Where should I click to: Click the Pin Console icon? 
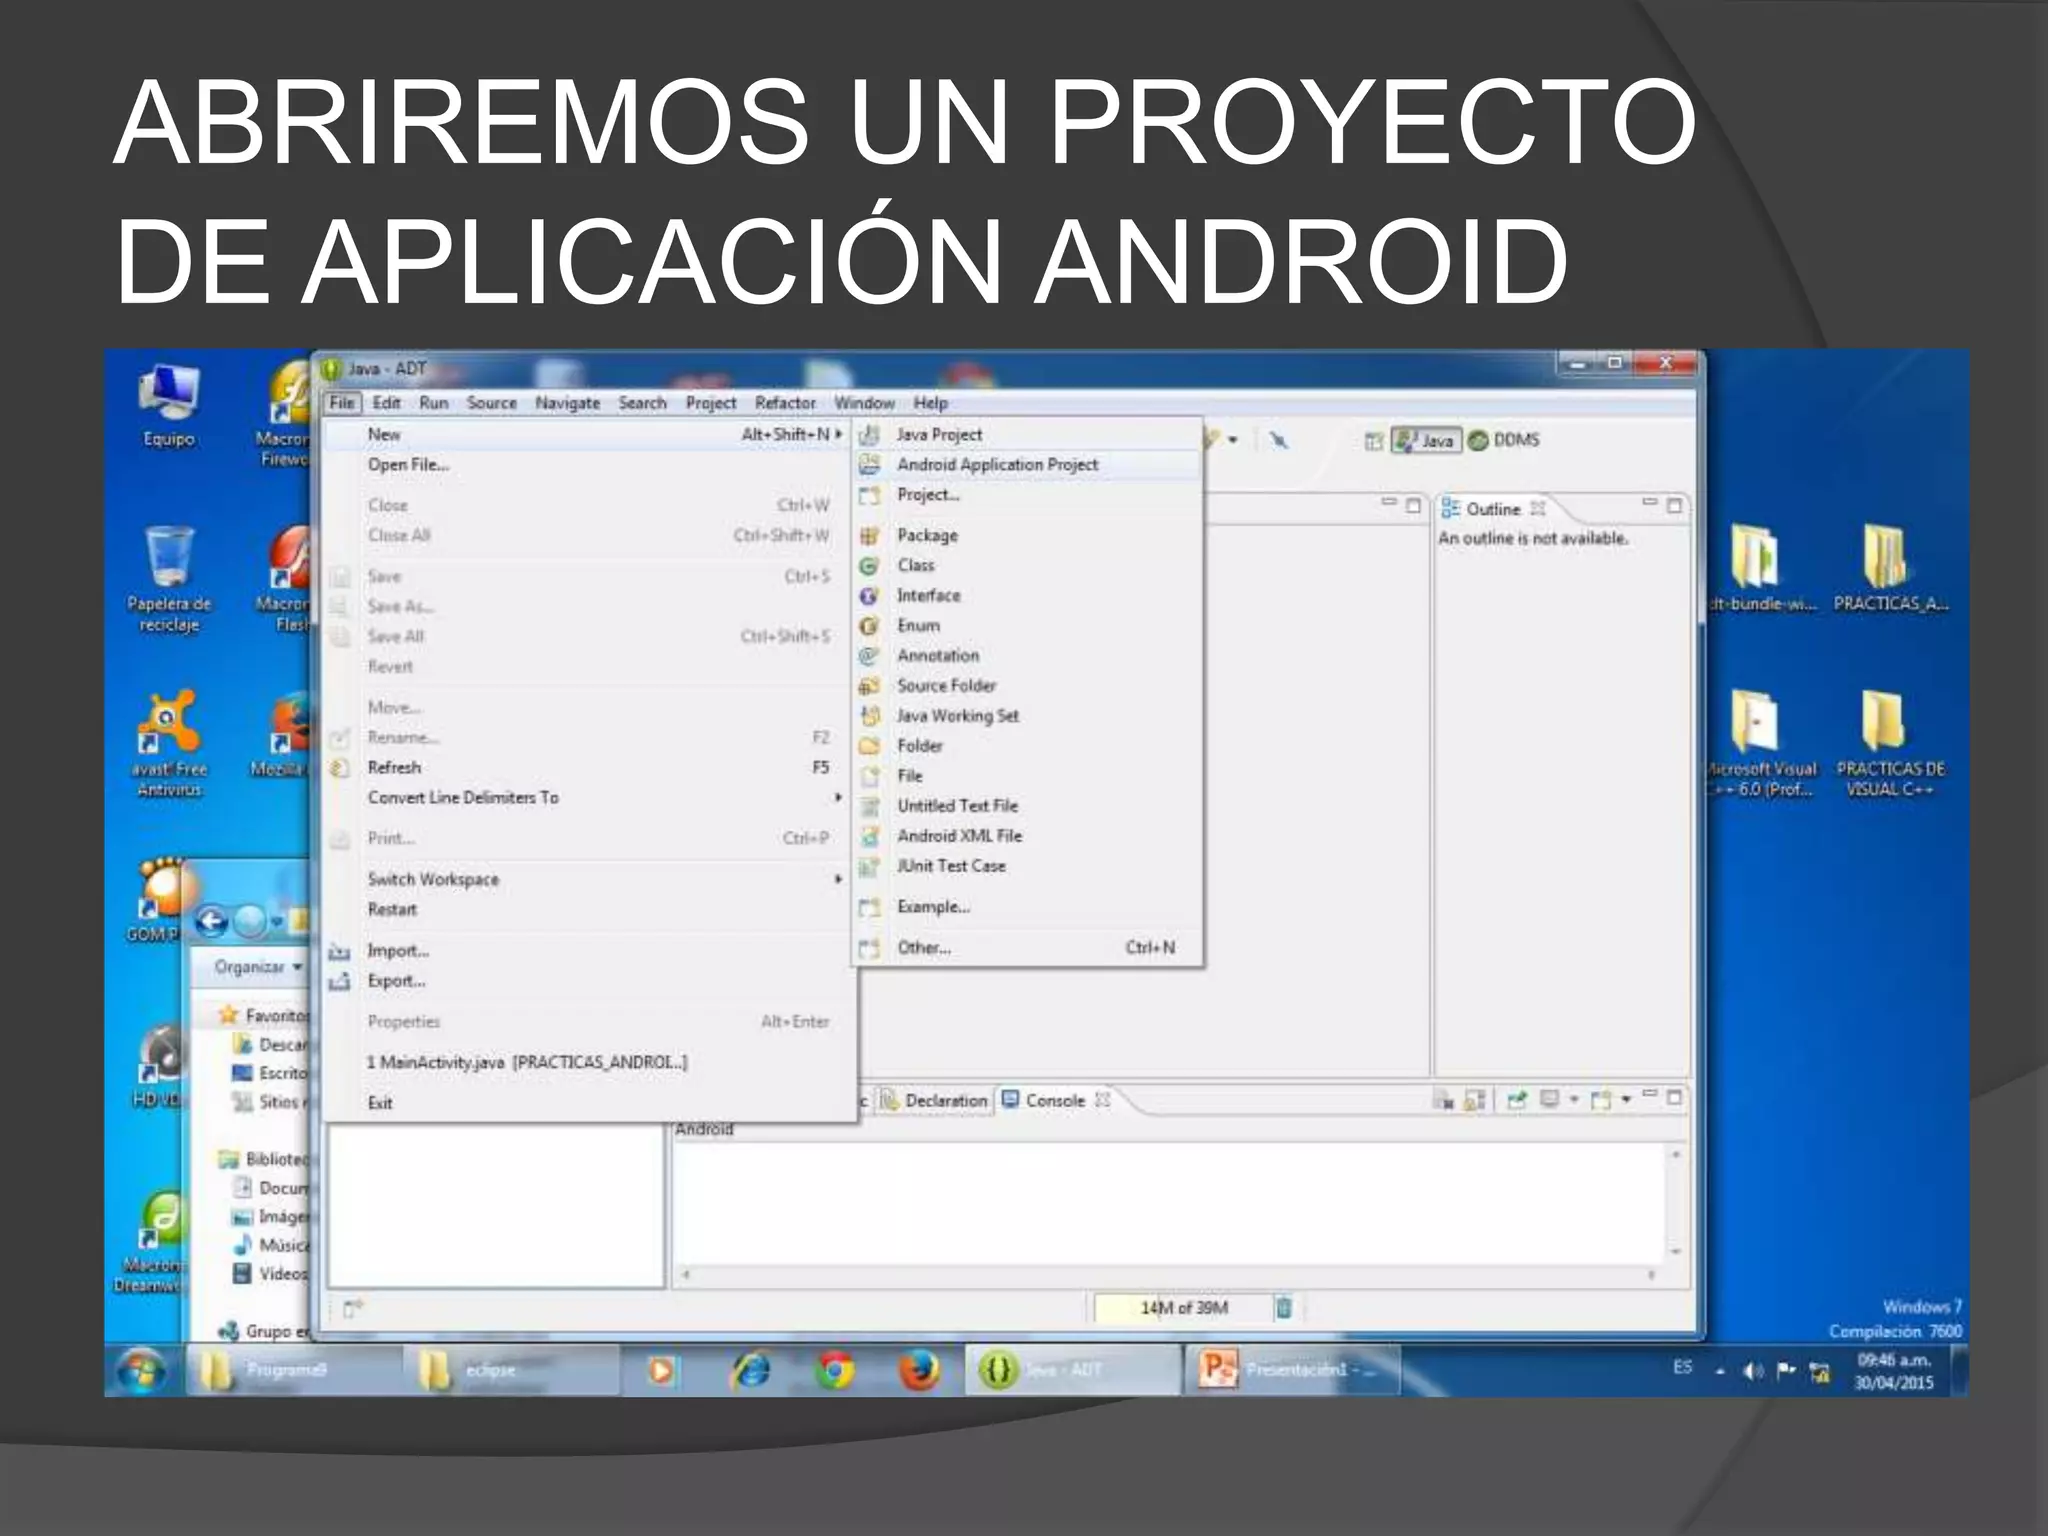pos(1517,1100)
